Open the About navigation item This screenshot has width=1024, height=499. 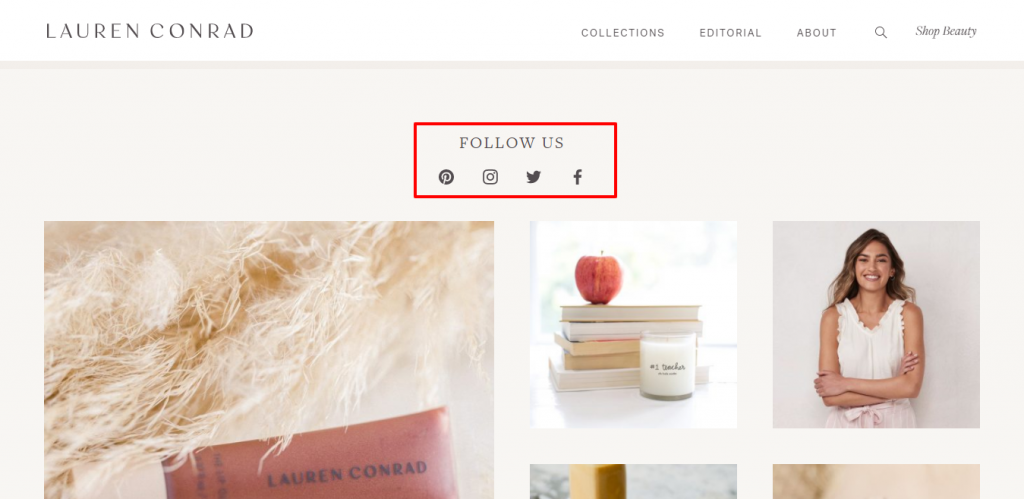click(x=817, y=33)
